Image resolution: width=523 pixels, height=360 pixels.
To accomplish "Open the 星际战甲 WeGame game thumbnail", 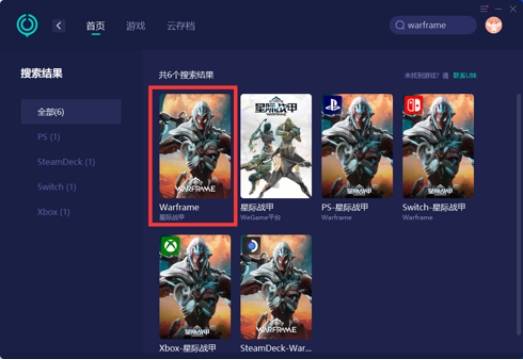I will tap(276, 146).
